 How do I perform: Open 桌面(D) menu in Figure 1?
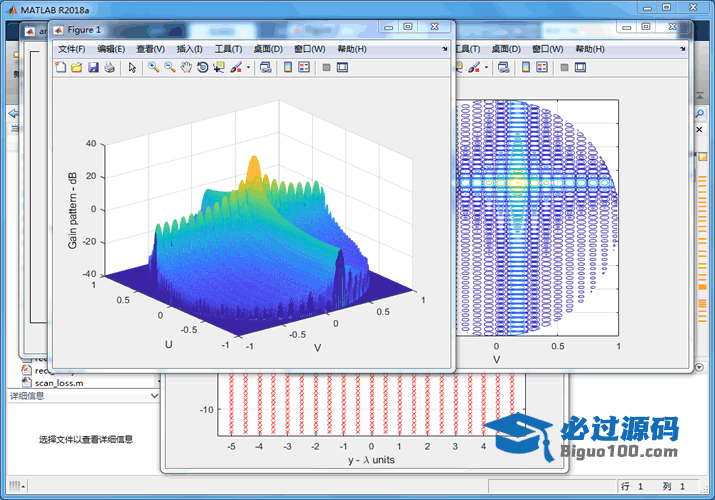coord(268,49)
